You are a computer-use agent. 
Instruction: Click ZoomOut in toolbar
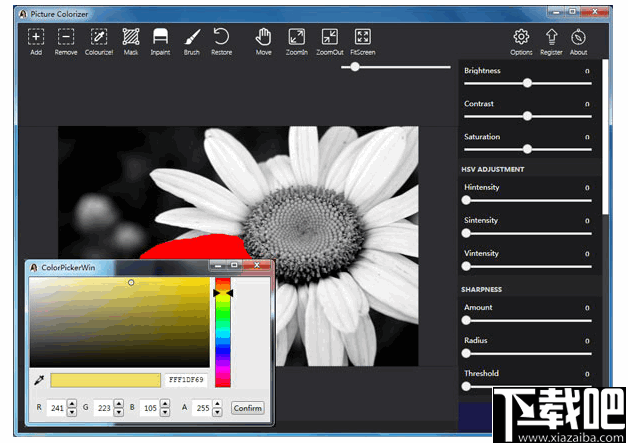pos(330,42)
